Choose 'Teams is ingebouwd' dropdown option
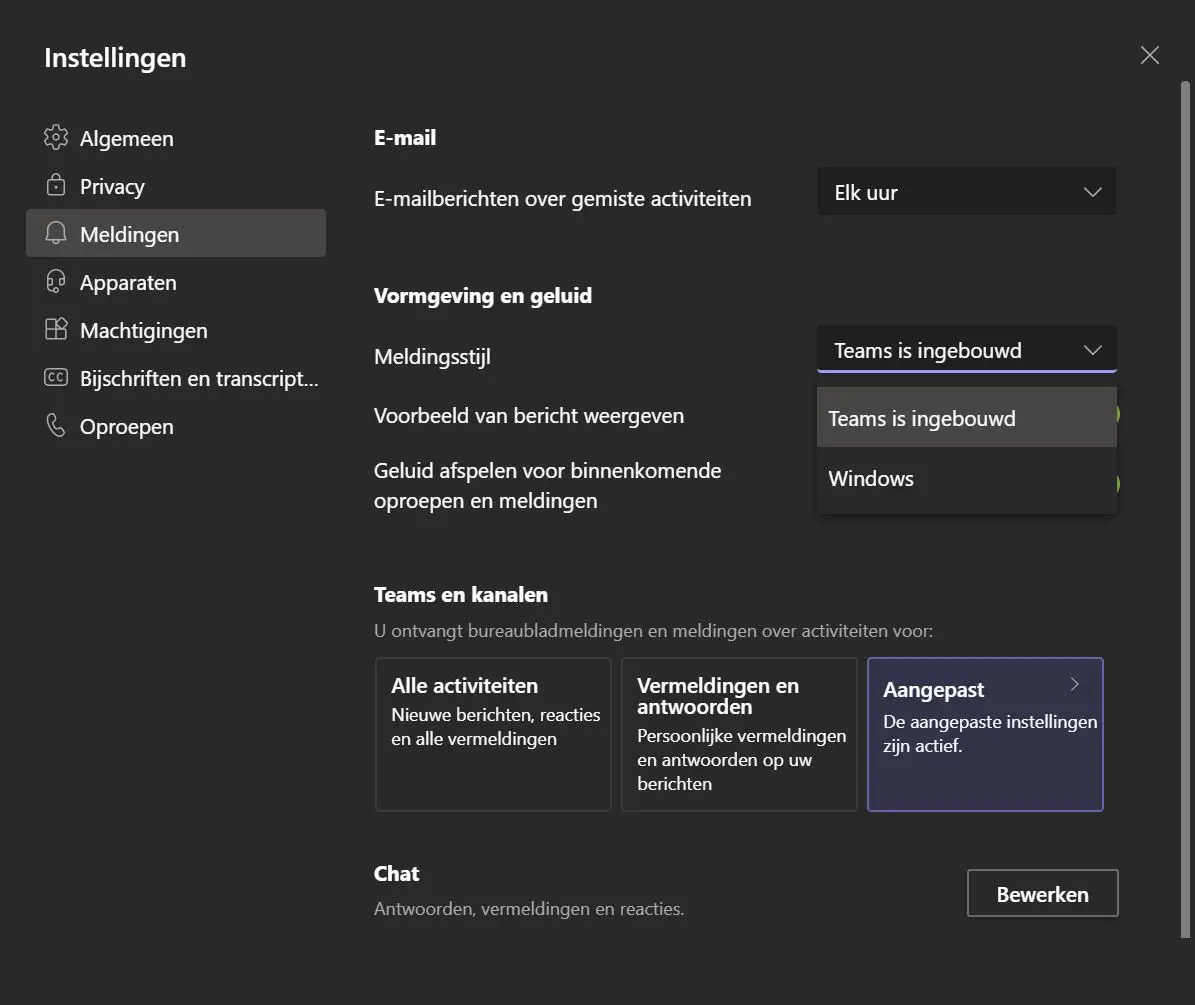Viewport: 1195px width, 1005px height. tap(966, 418)
